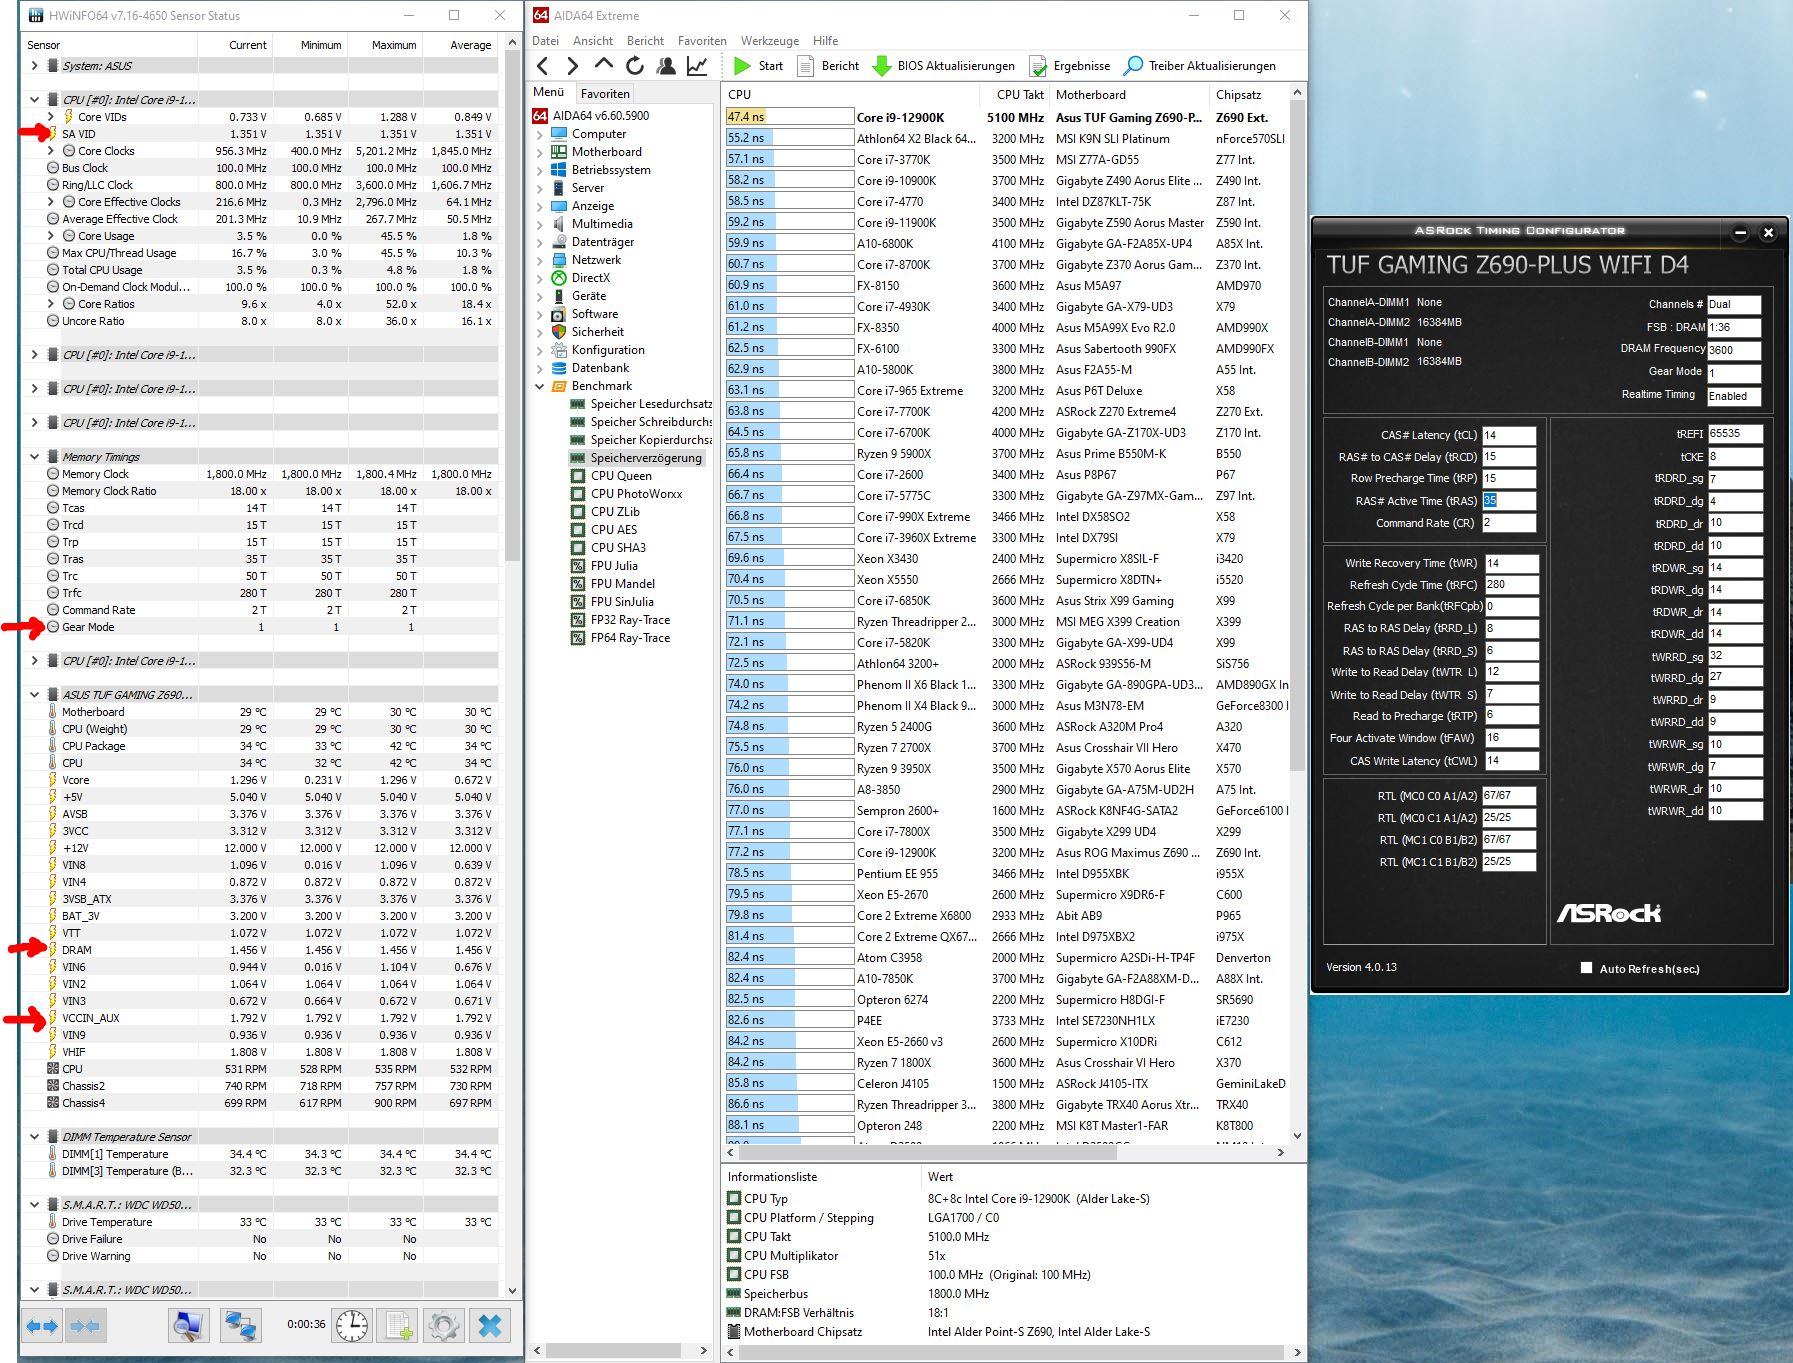Click Treiber Aktualisierungen button
Image resolution: width=1793 pixels, height=1363 pixels.
click(1200, 66)
